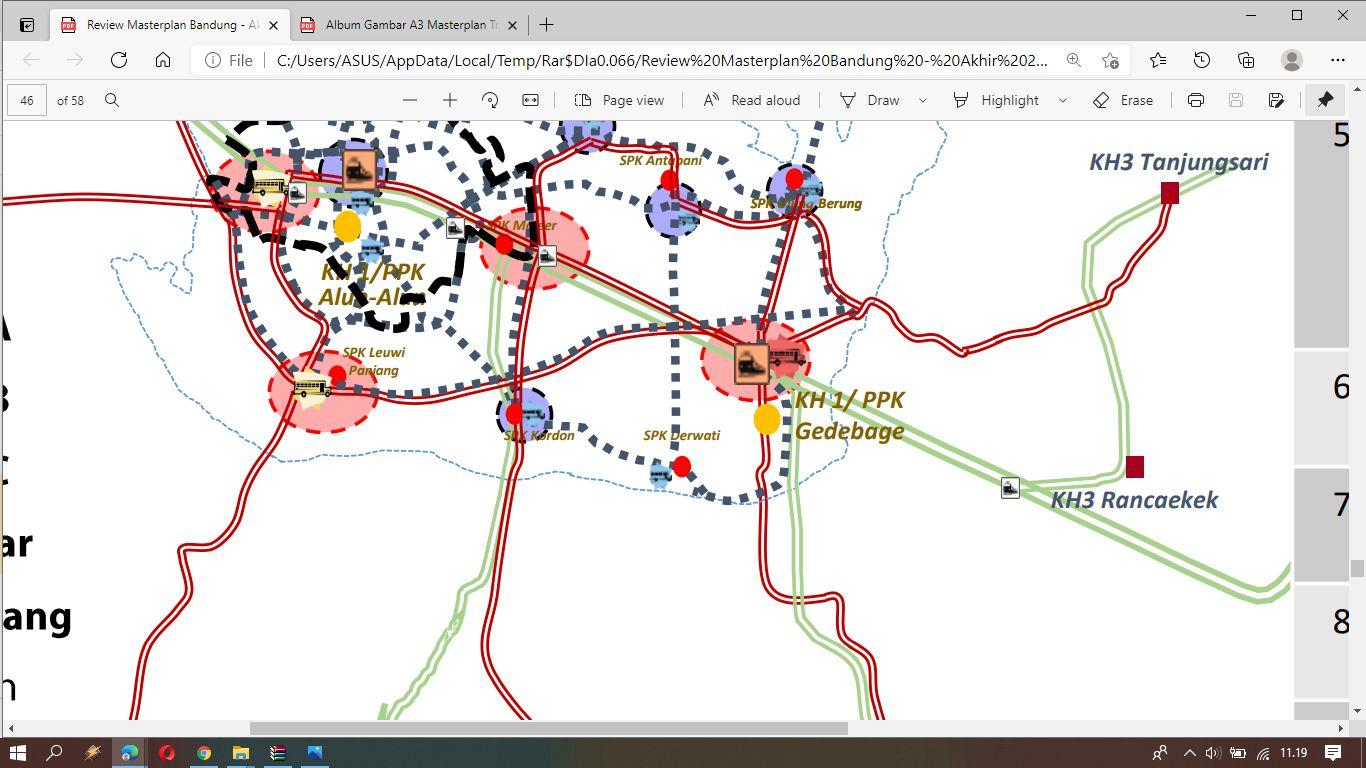Image resolution: width=1366 pixels, height=768 pixels.
Task: Close the Album Gambar A3 Masterplan tab
Action: pyautogui.click(x=513, y=25)
